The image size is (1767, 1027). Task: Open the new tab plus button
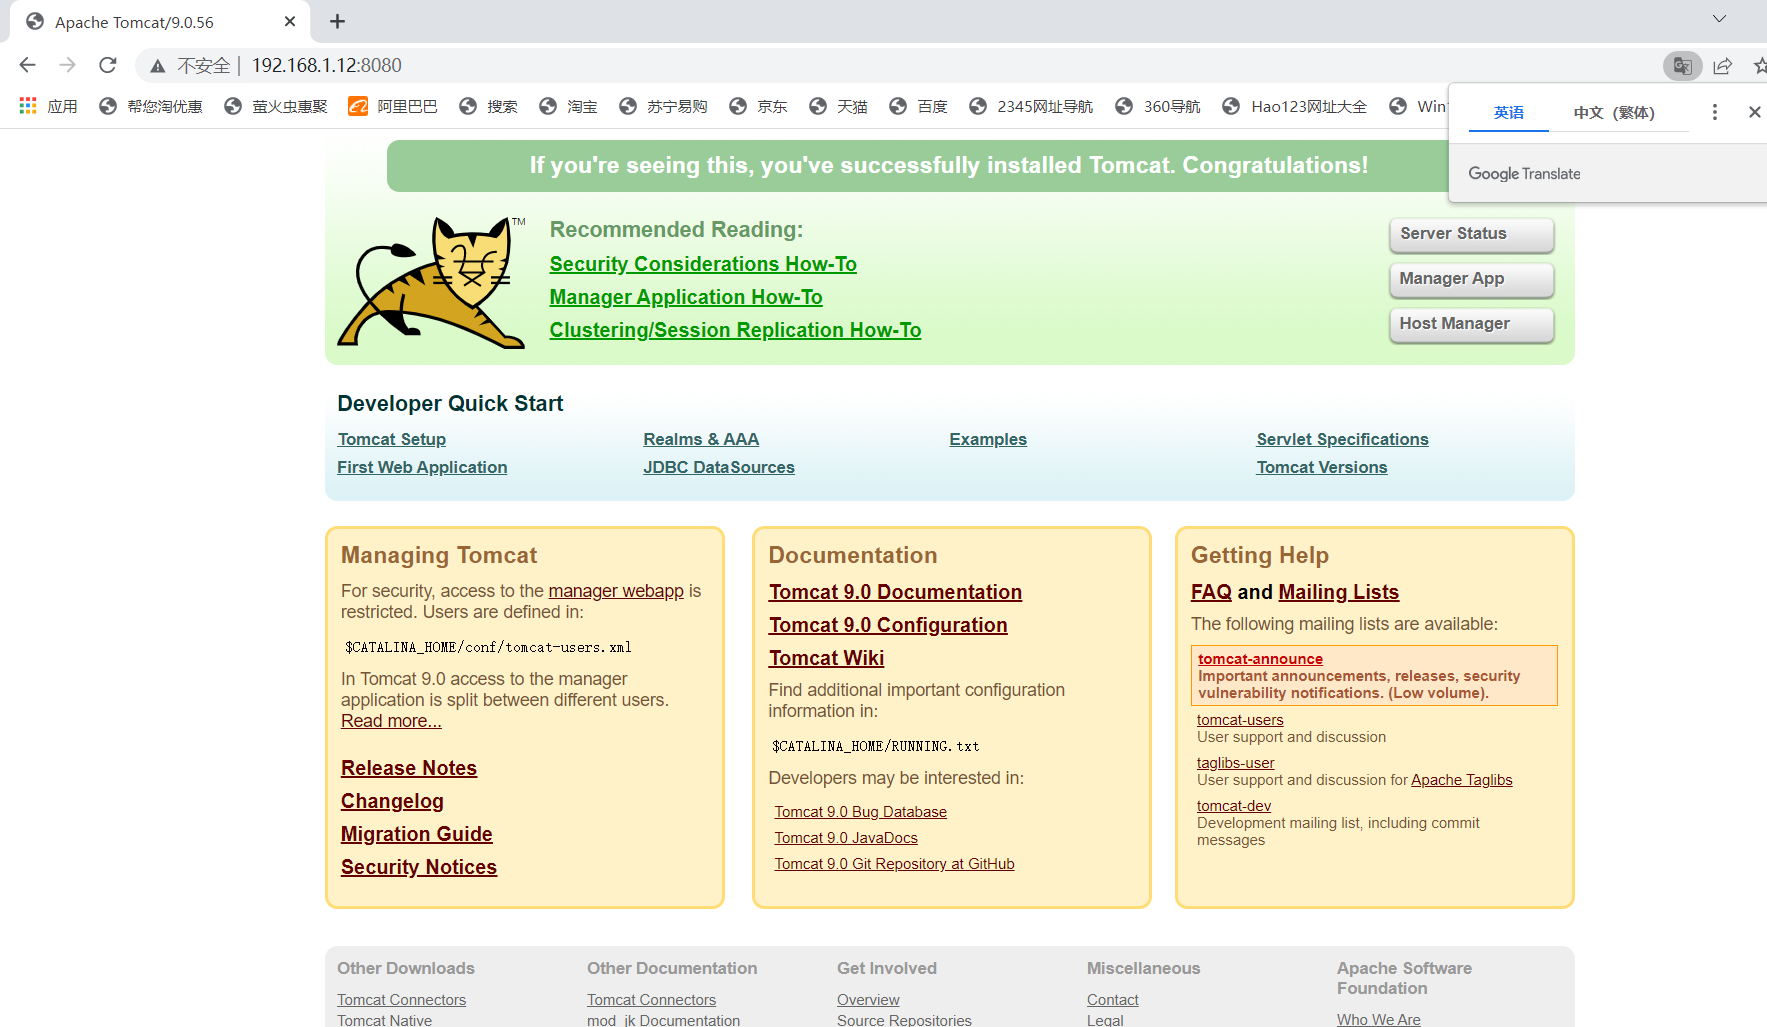point(337,21)
